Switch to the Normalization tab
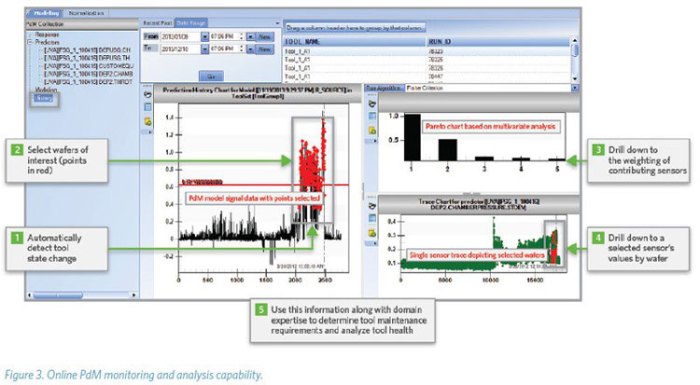 pyautogui.click(x=86, y=13)
